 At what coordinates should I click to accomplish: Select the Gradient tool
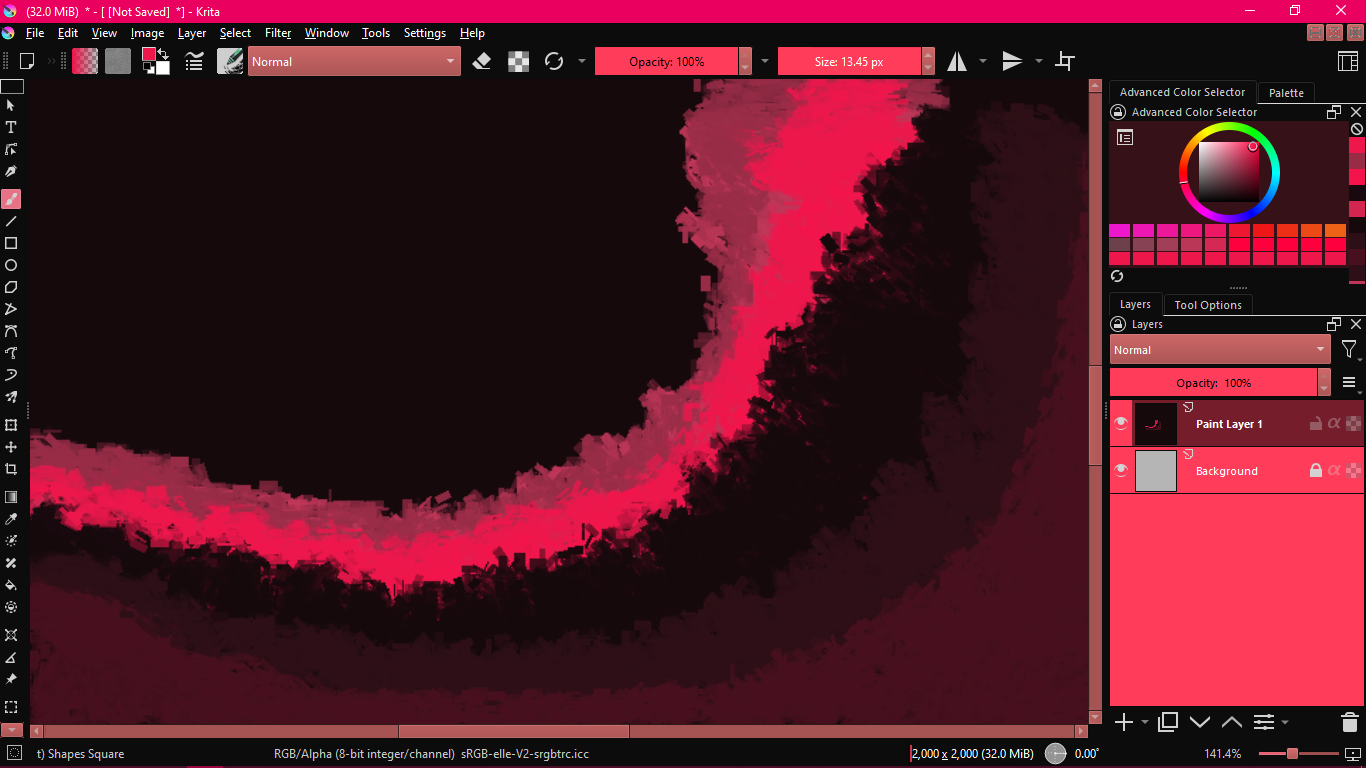click(11, 497)
